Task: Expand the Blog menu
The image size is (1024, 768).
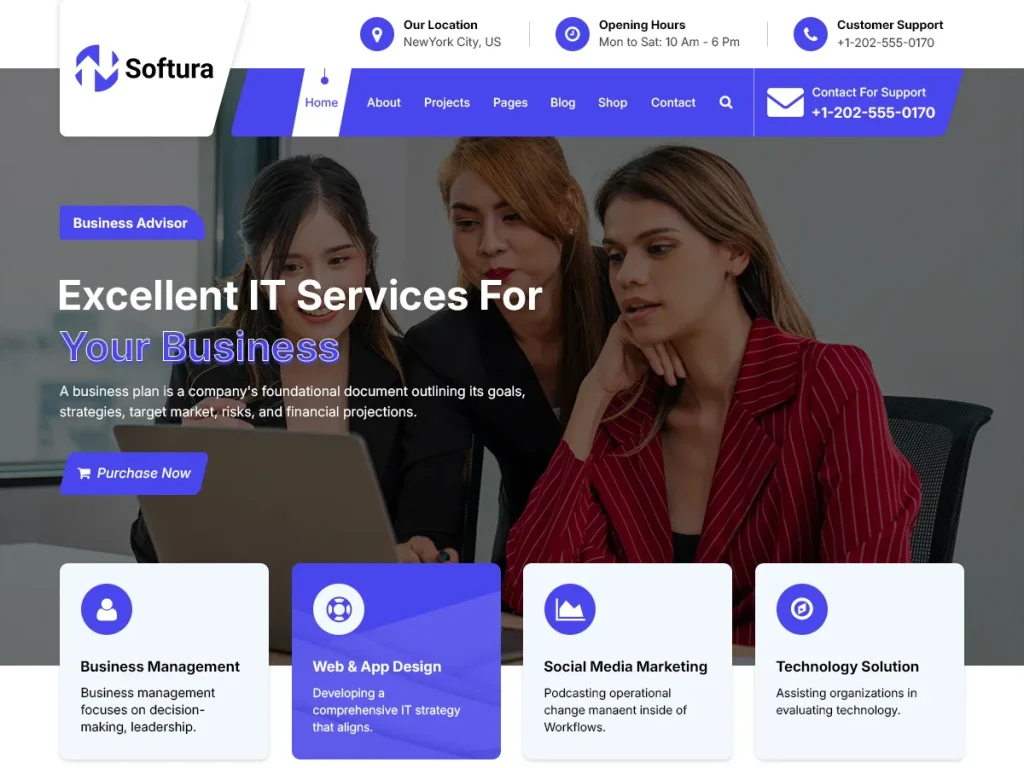Action: (562, 103)
